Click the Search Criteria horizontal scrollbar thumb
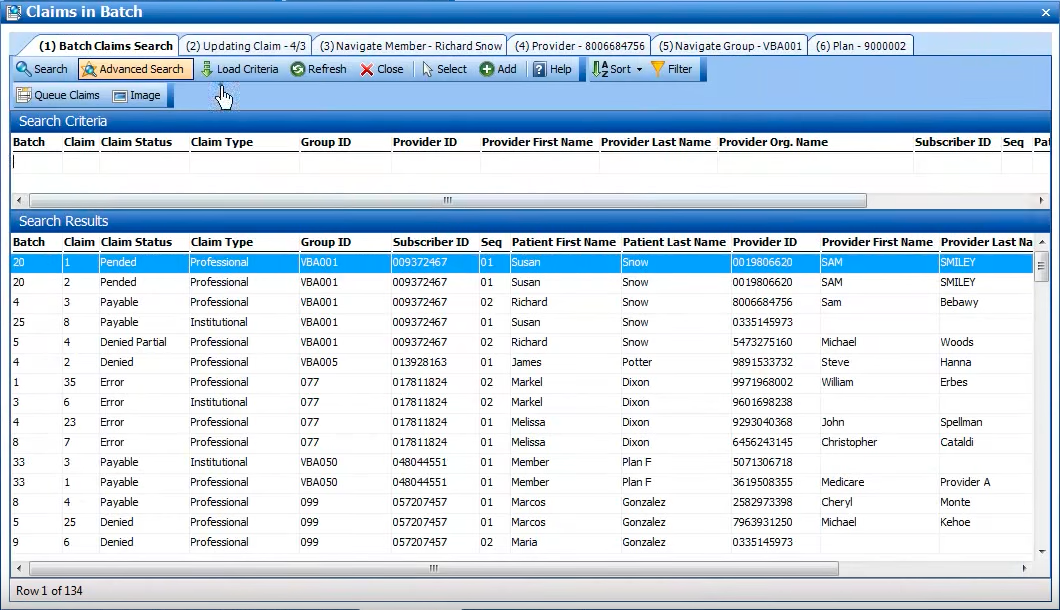Screen dimensions: 1060x610 click(x=448, y=200)
